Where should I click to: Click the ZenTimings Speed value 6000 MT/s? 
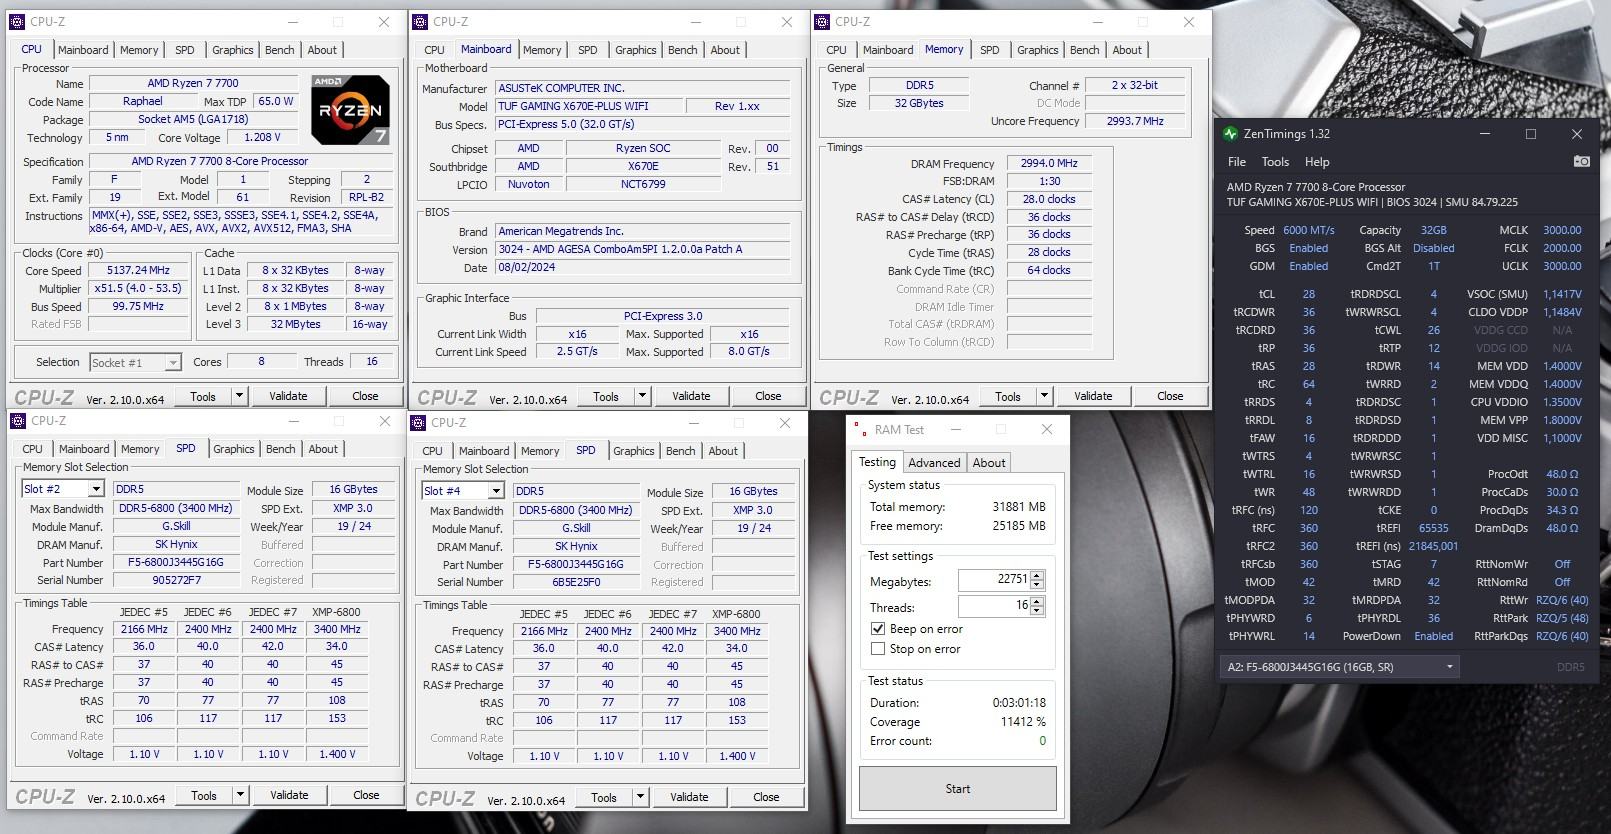(x=1309, y=230)
